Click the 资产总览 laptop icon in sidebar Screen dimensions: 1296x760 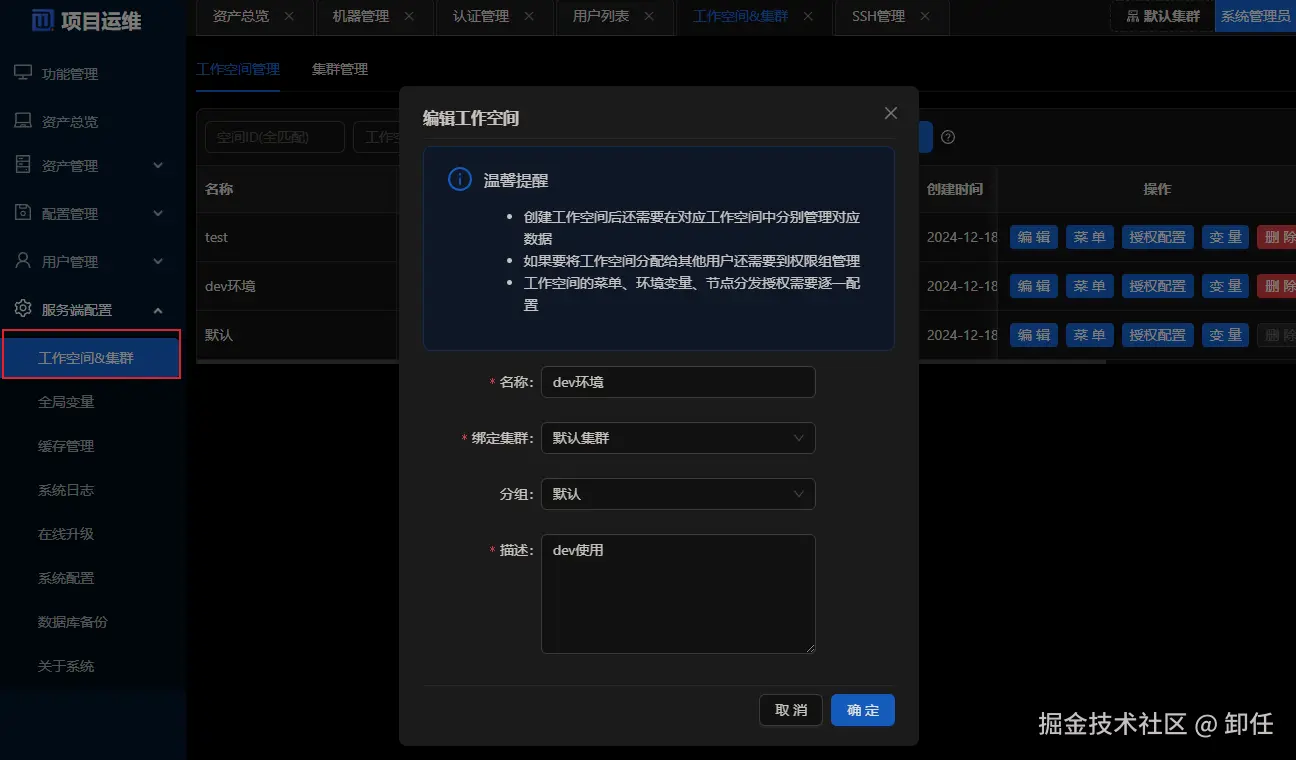click(x=22, y=121)
